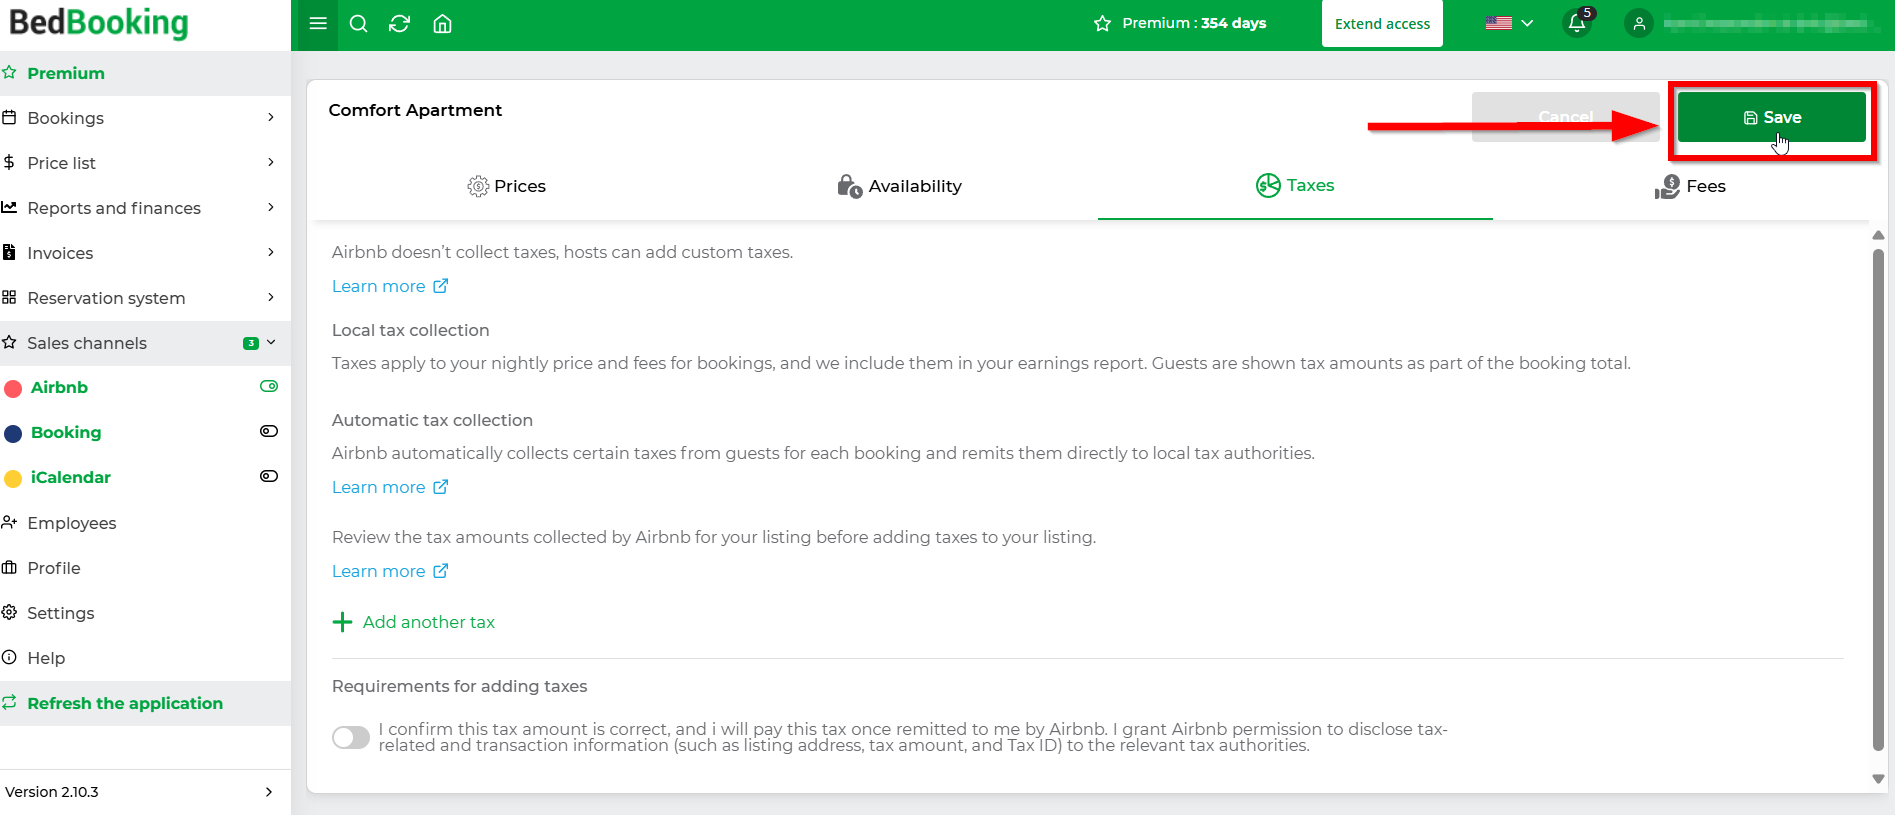This screenshot has width=1895, height=815.
Task: Open the Airbnb sales channel
Action: (59, 387)
